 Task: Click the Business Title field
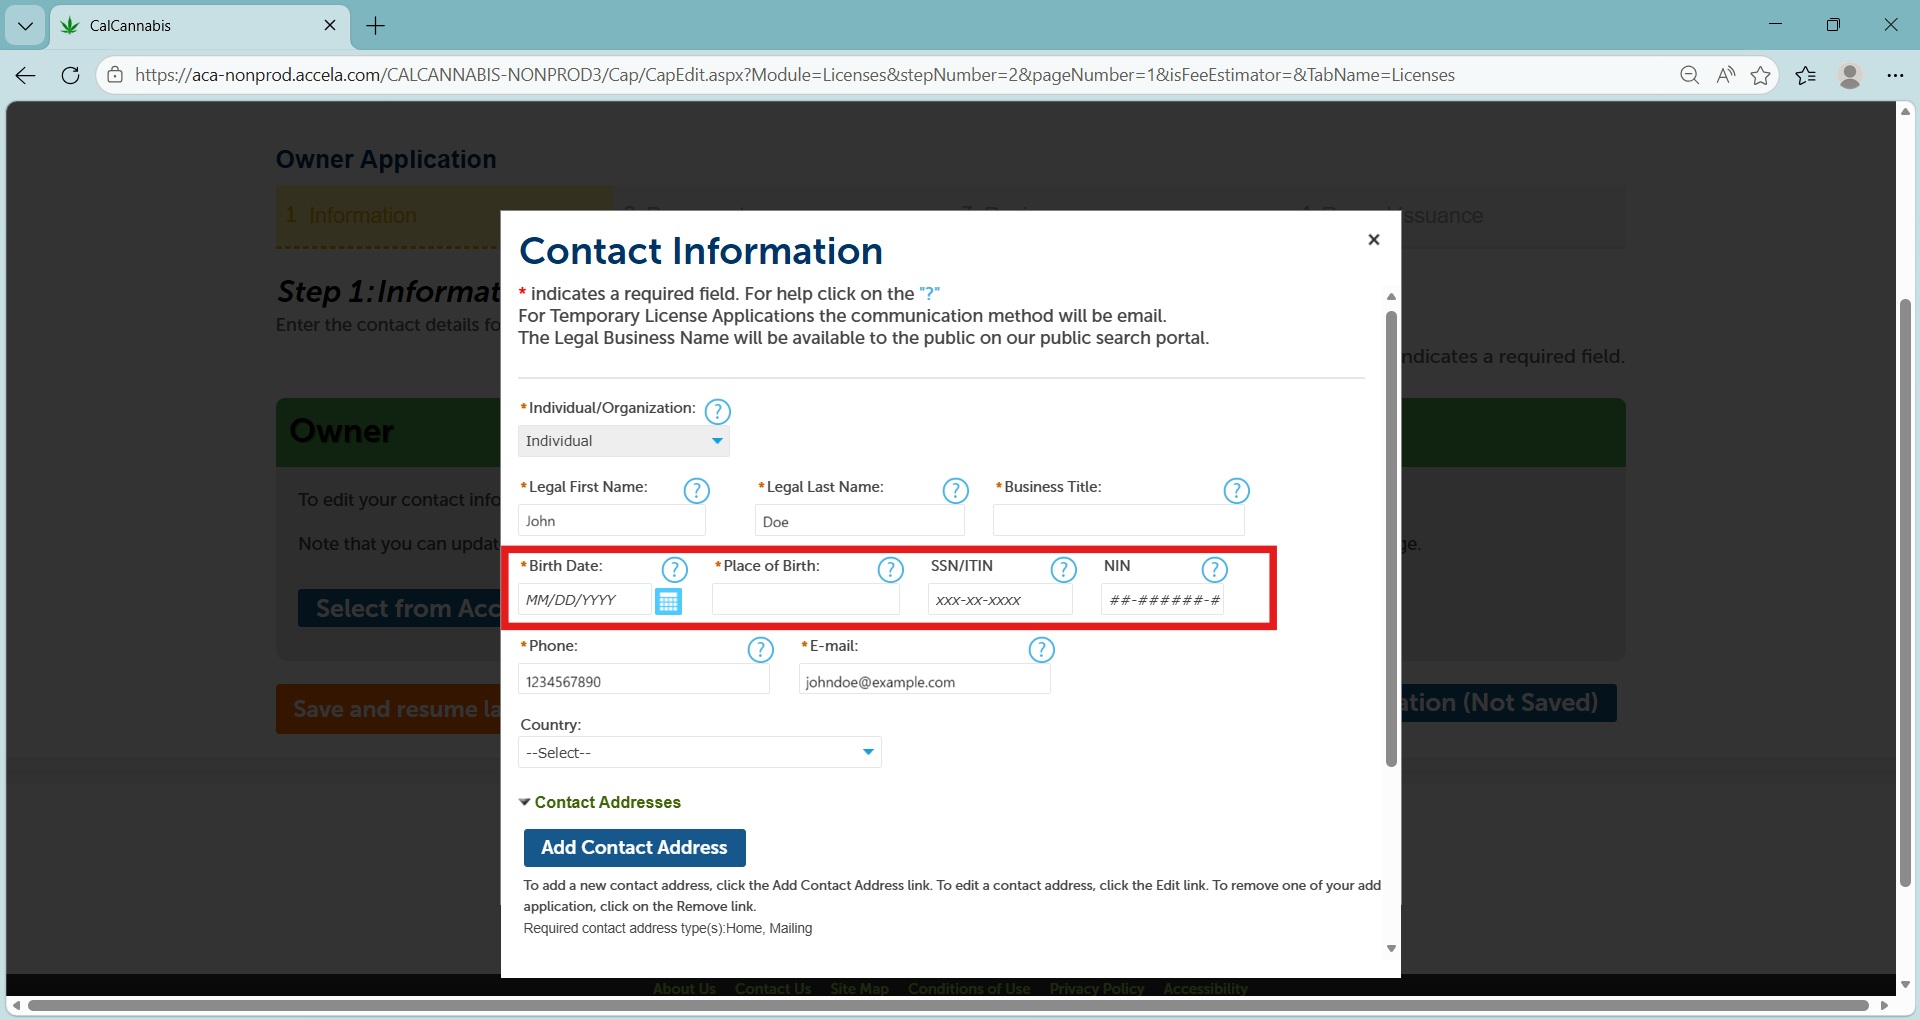click(1119, 521)
